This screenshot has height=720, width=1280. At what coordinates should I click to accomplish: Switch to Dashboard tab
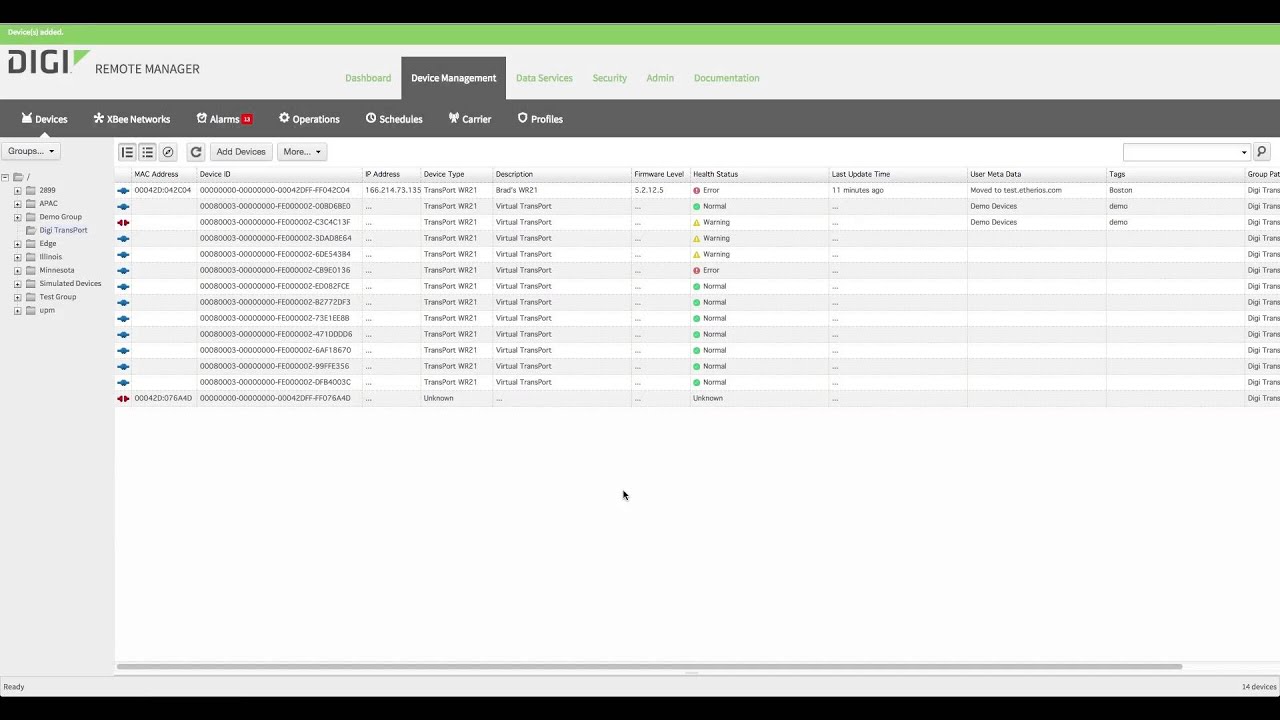pos(368,78)
